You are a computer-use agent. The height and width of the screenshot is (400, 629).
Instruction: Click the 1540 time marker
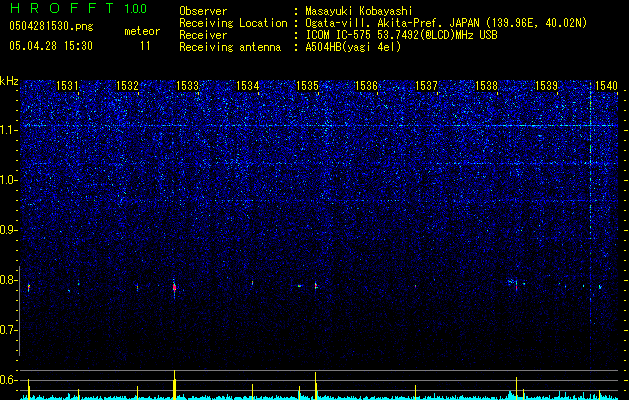(x=606, y=85)
